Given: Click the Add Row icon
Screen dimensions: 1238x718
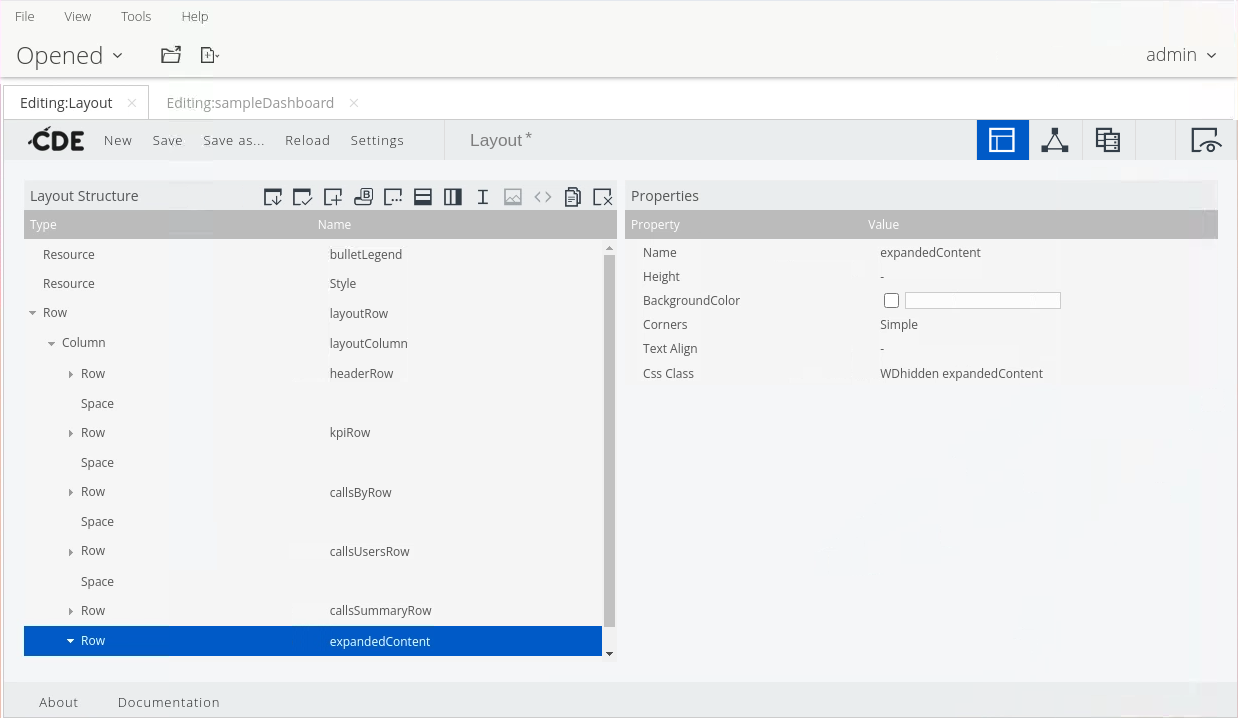Looking at the screenshot, I should coord(423,197).
